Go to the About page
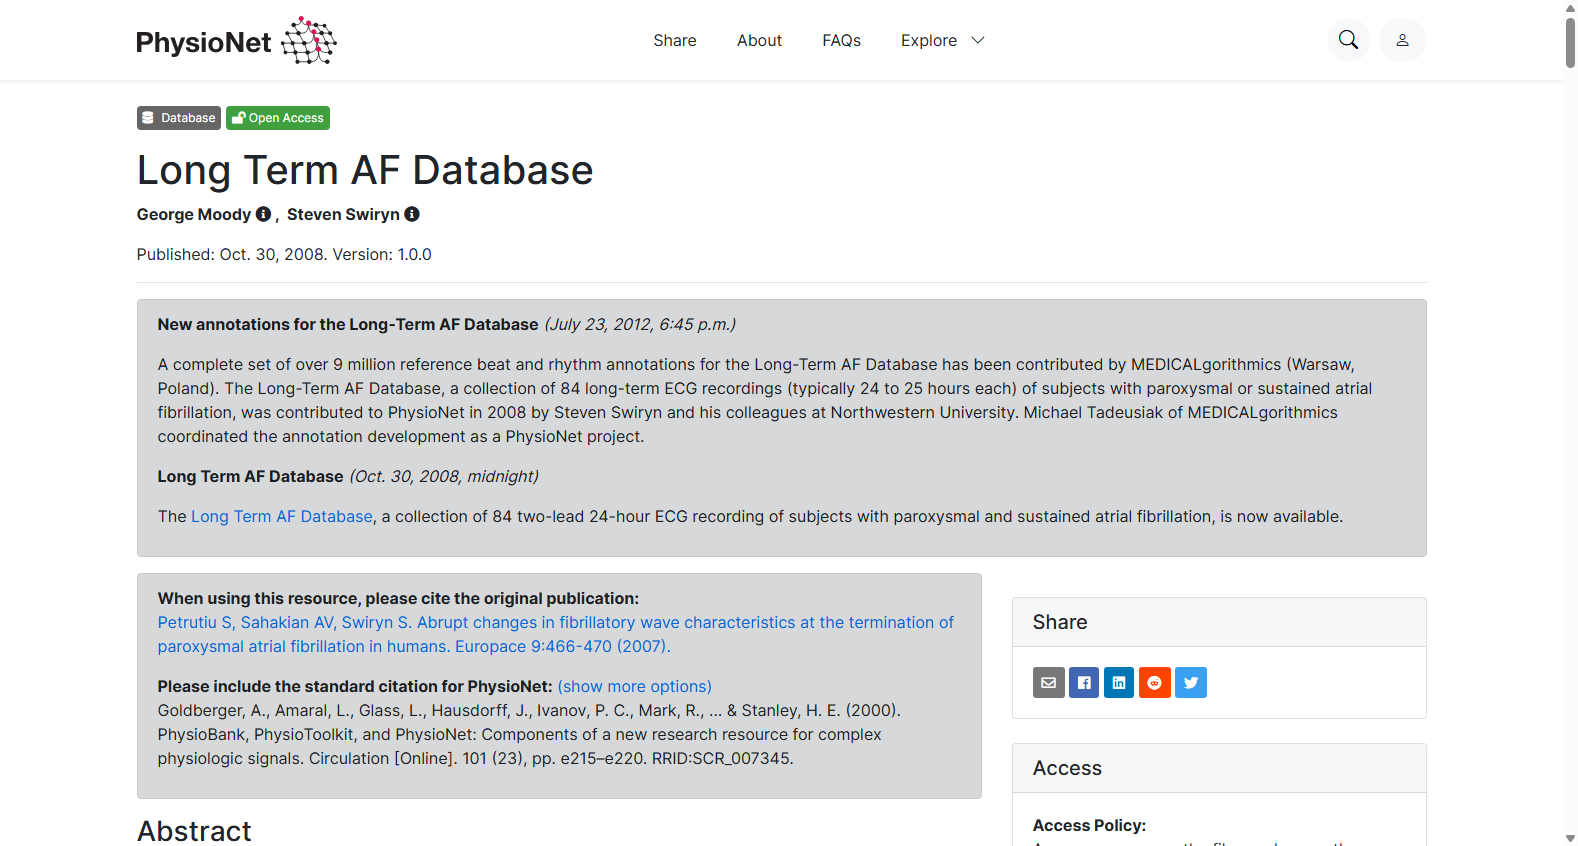The width and height of the screenshot is (1578, 846). [x=759, y=40]
